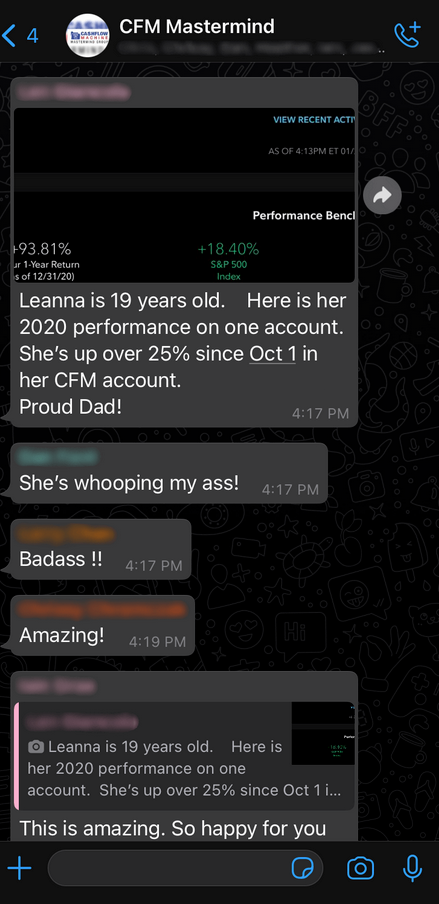Open the quoted reply thumbnail image
439x904 pixels.
323,733
